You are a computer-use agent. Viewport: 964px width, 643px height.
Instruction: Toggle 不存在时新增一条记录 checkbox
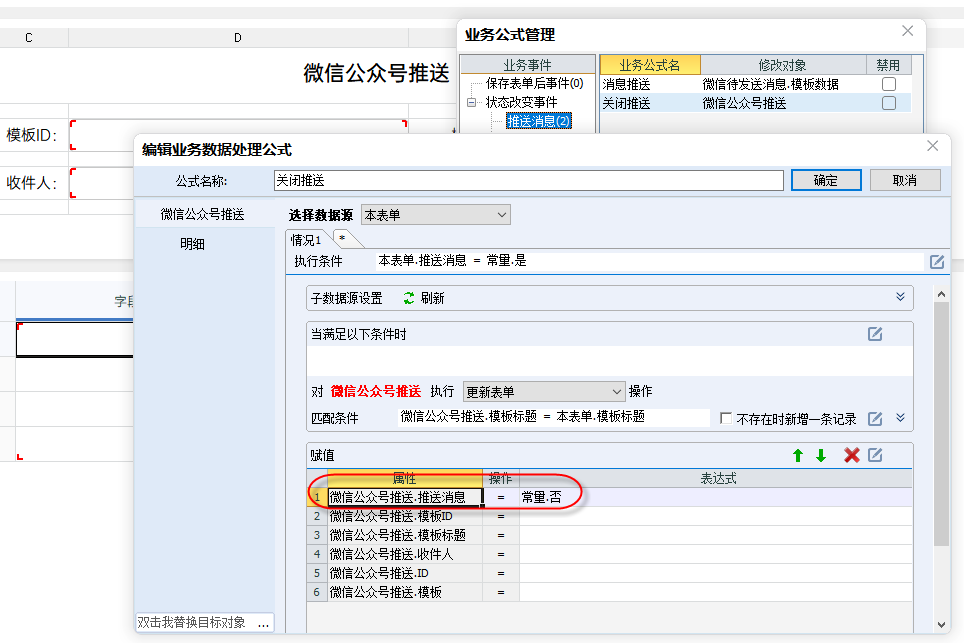(725, 419)
